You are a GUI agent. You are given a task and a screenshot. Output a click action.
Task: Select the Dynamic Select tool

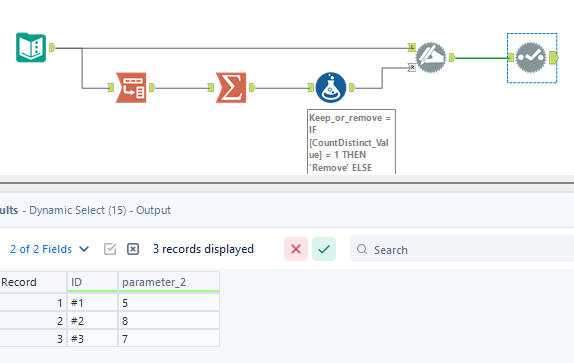531,57
